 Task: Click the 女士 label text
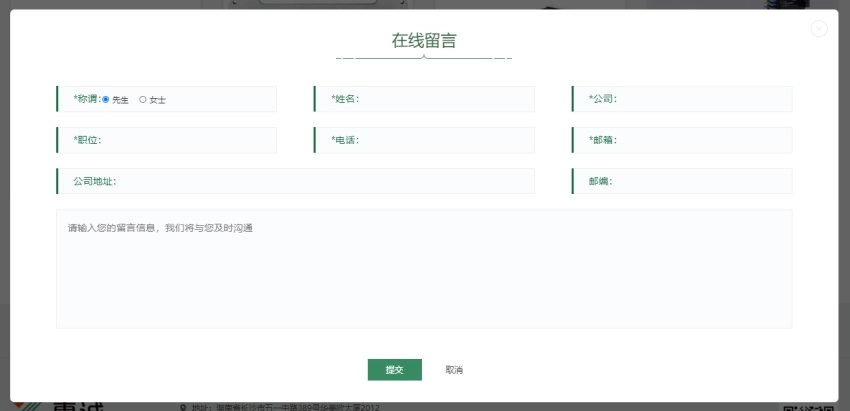click(x=158, y=100)
